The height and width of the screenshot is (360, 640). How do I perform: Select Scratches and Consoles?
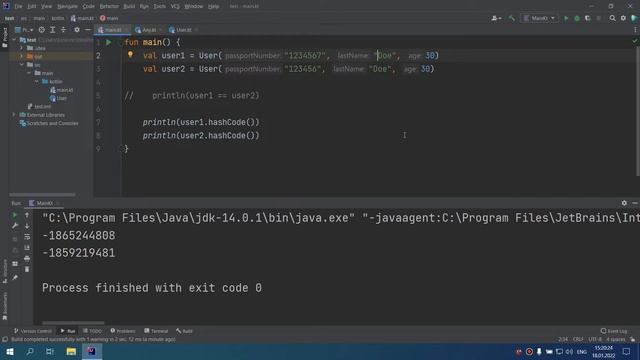pos(49,123)
